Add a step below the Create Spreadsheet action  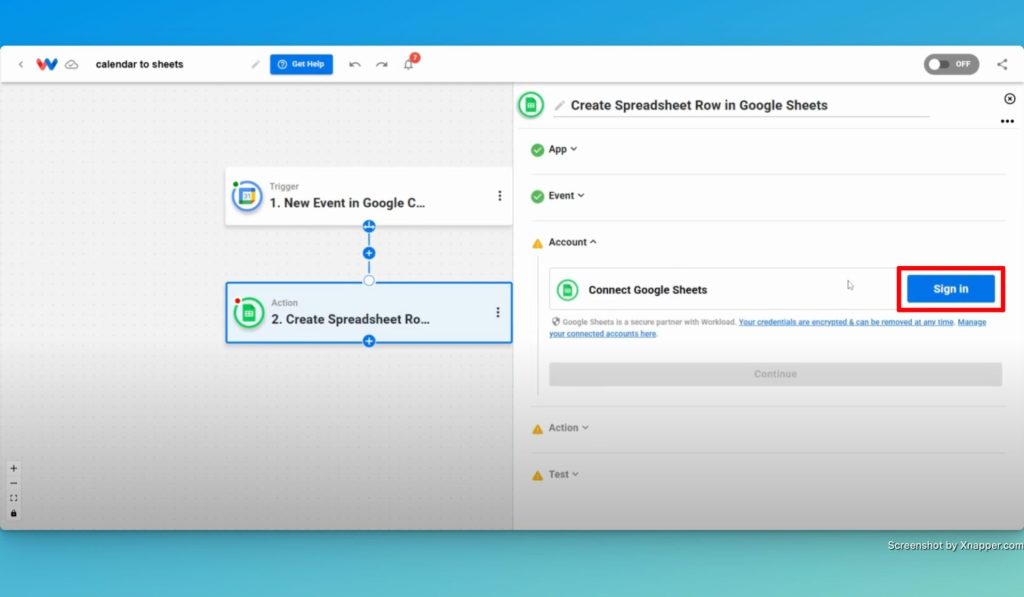click(x=369, y=341)
